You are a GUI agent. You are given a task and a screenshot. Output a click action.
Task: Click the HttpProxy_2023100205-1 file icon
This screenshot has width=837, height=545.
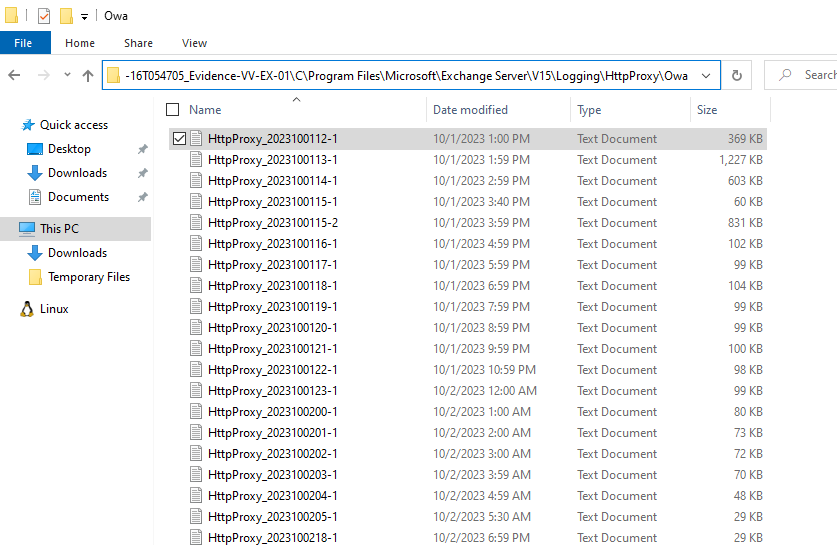[196, 517]
